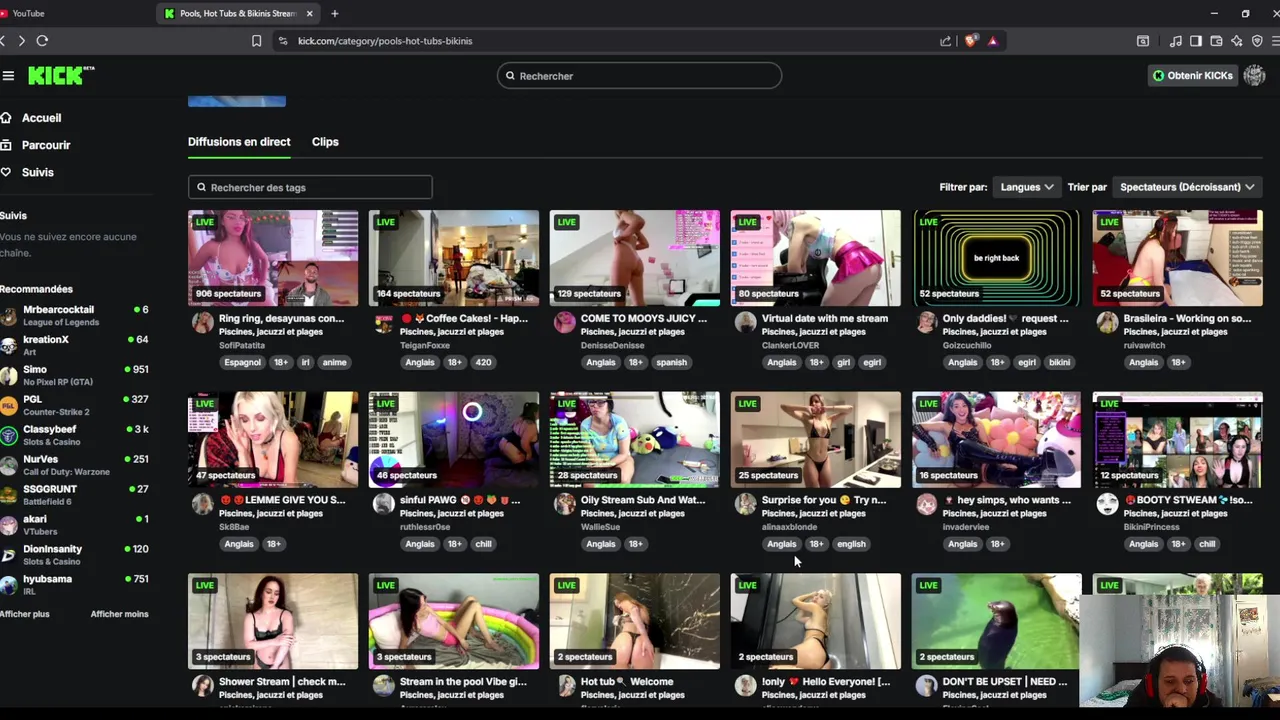Switch to the Clips tab
Image resolution: width=1280 pixels, height=720 pixels.
(325, 142)
